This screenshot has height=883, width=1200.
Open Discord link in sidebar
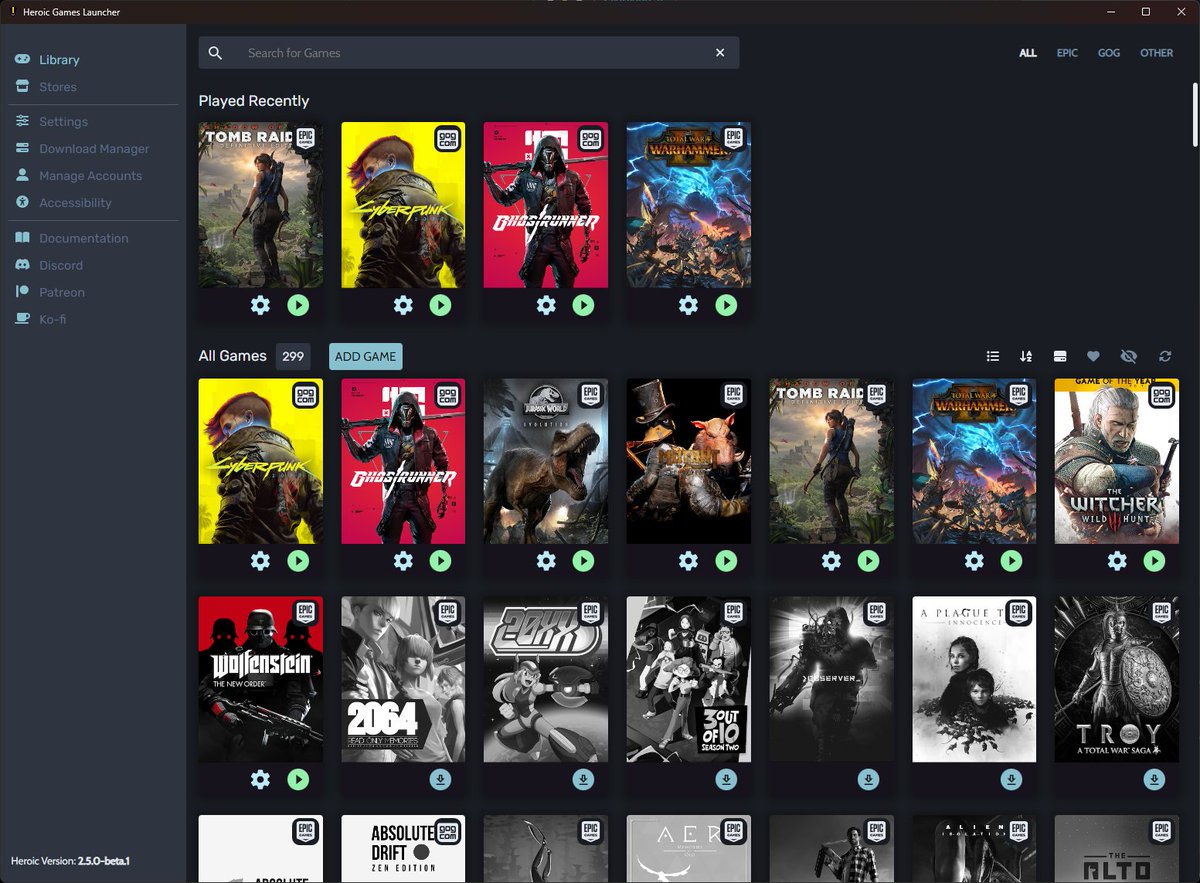point(49,265)
